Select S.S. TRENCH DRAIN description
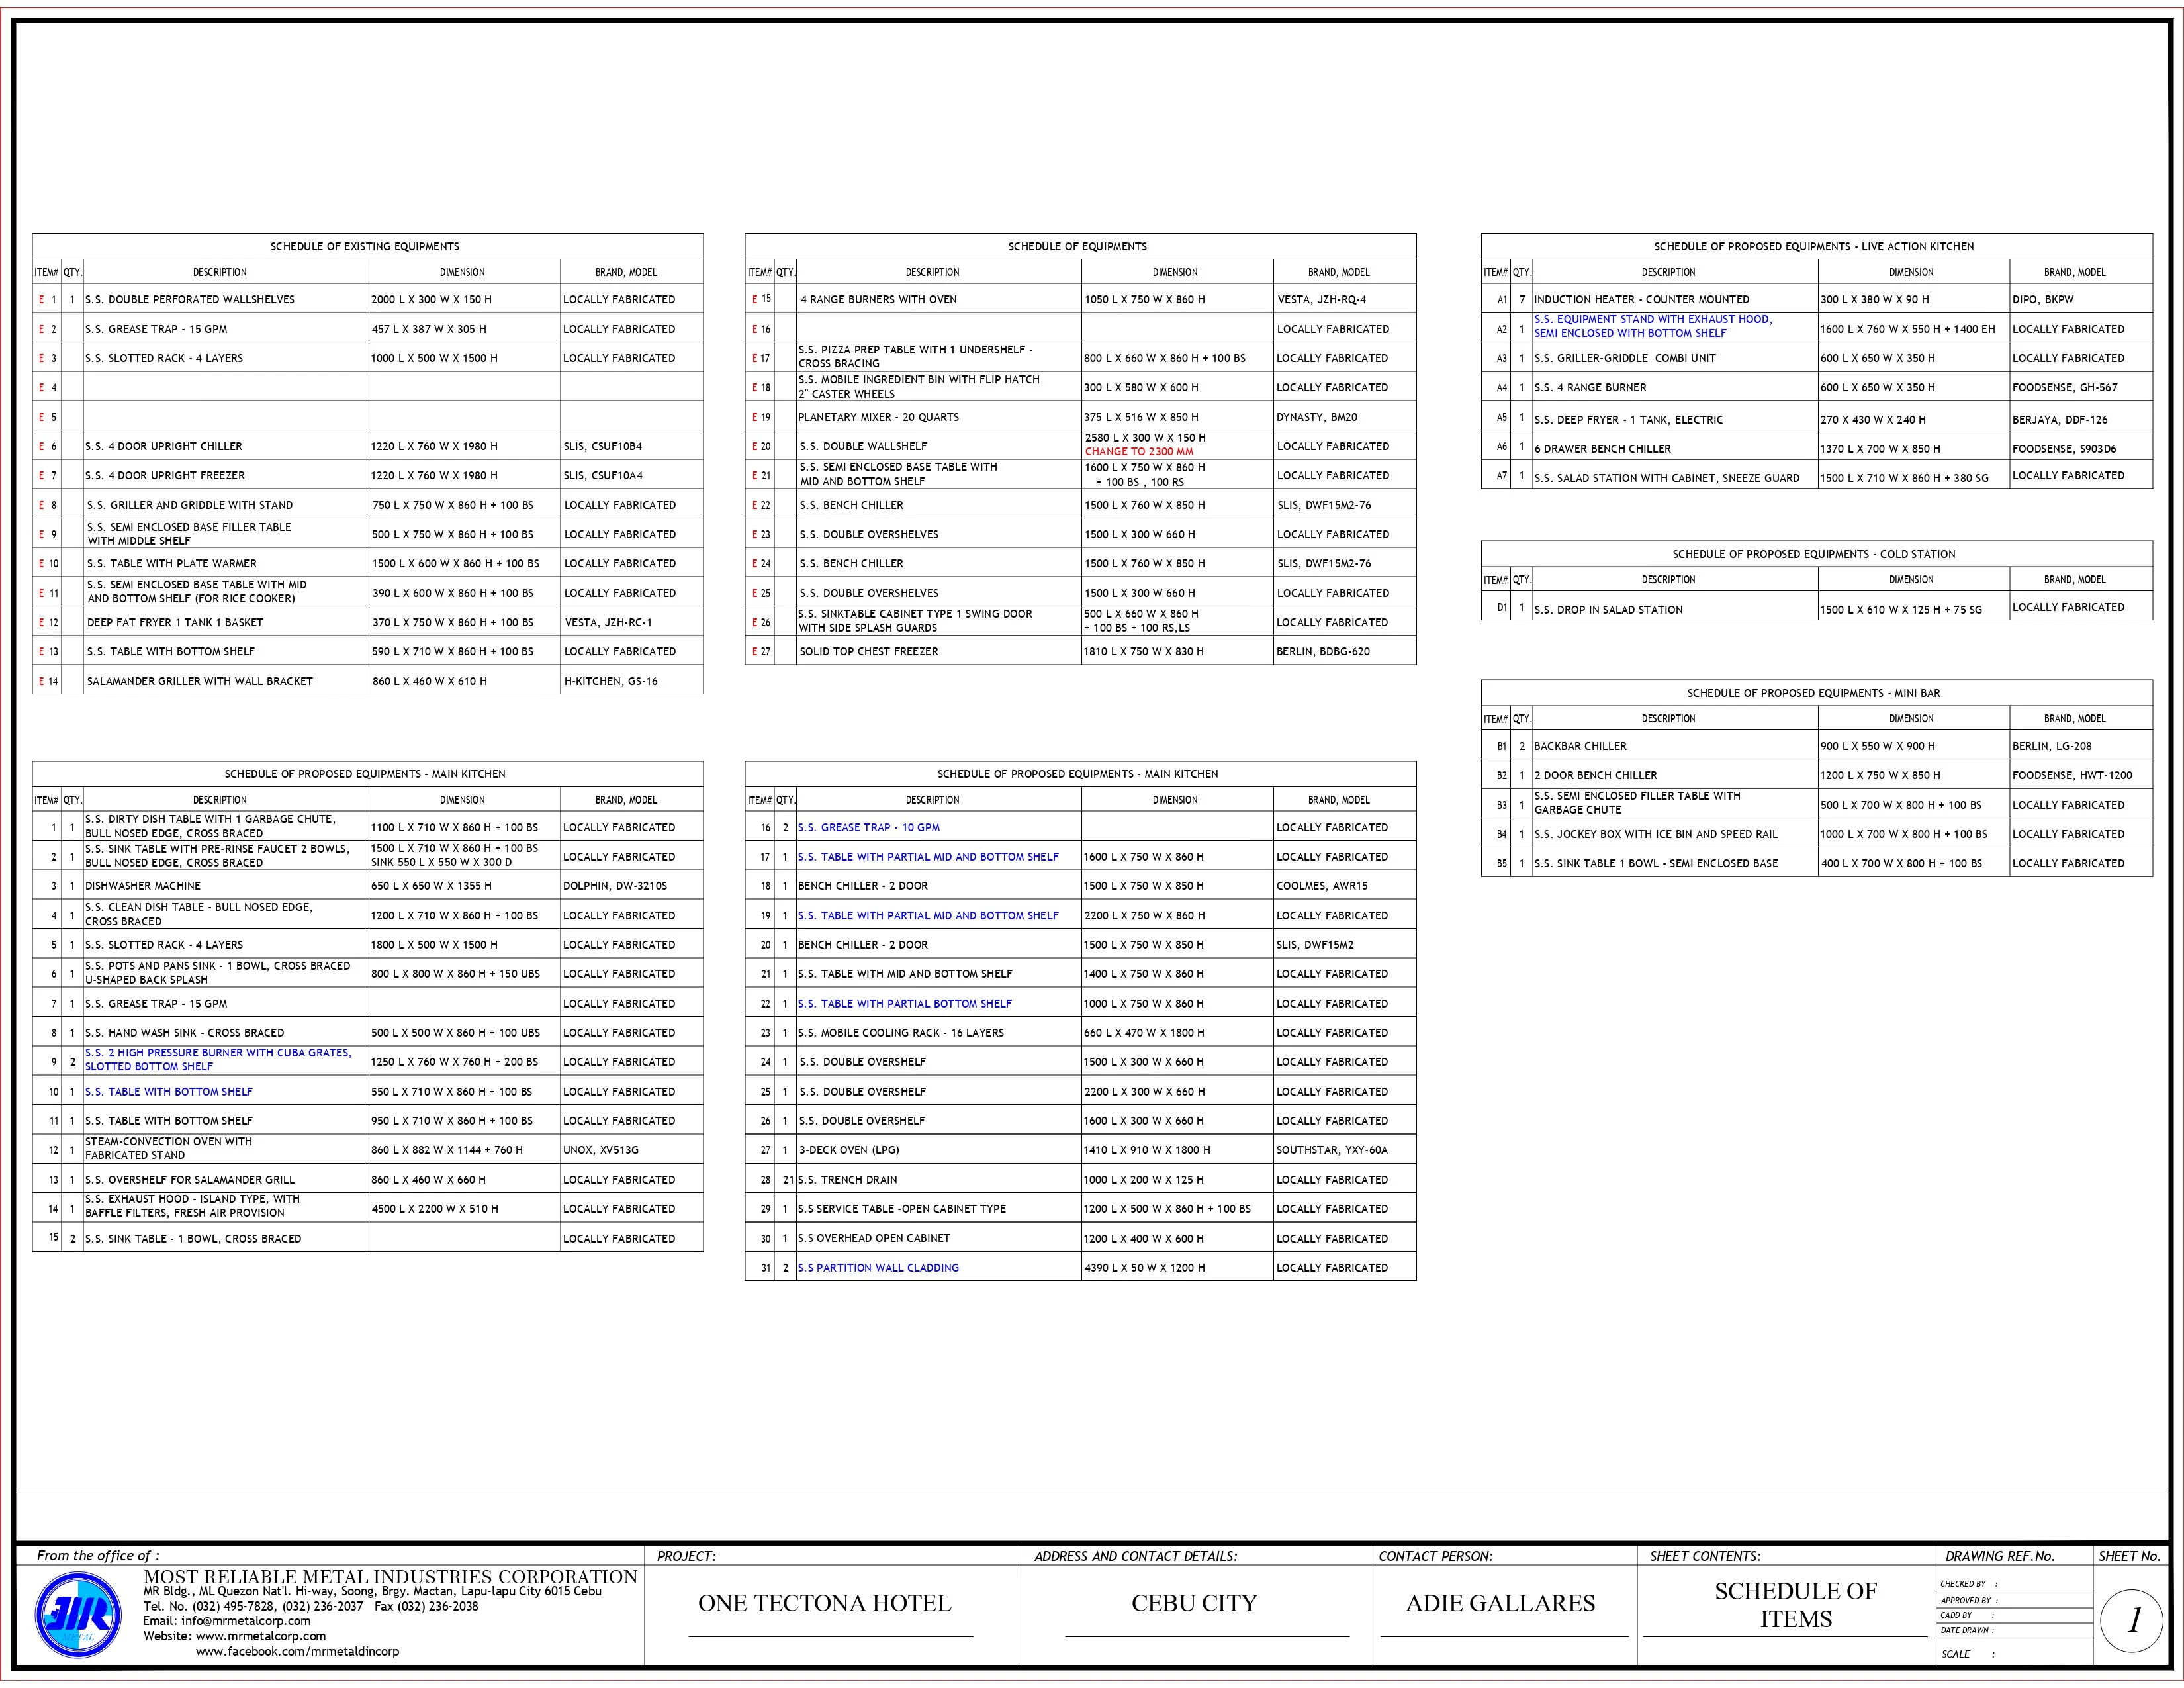 point(848,1180)
